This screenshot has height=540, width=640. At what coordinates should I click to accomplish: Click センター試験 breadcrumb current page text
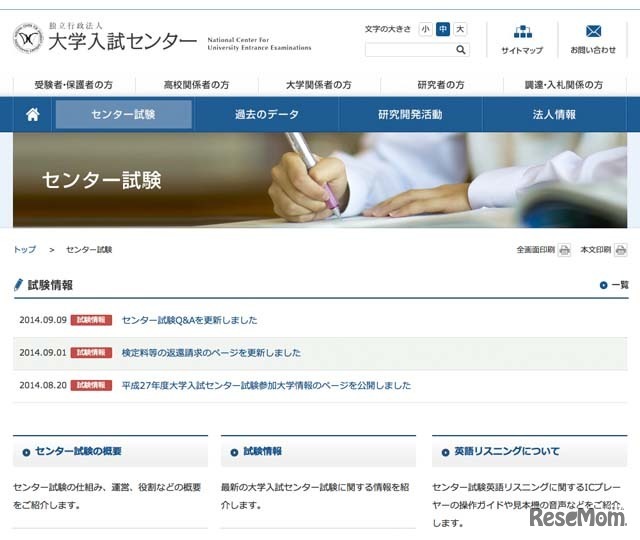coord(89,249)
